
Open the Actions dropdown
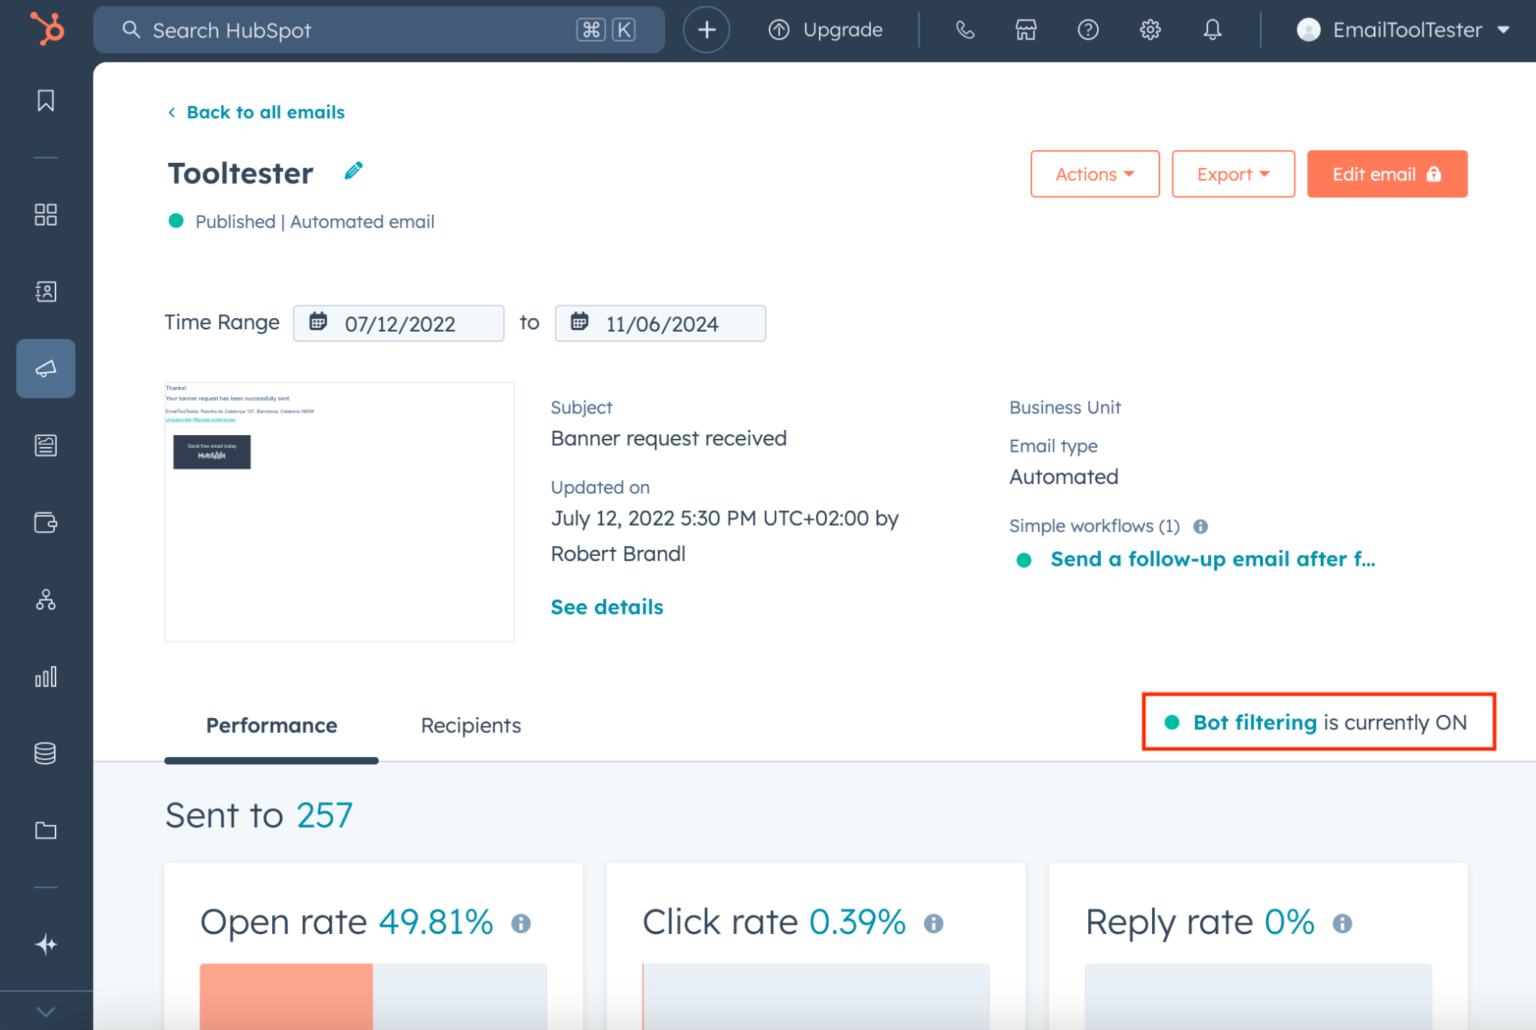point(1094,173)
